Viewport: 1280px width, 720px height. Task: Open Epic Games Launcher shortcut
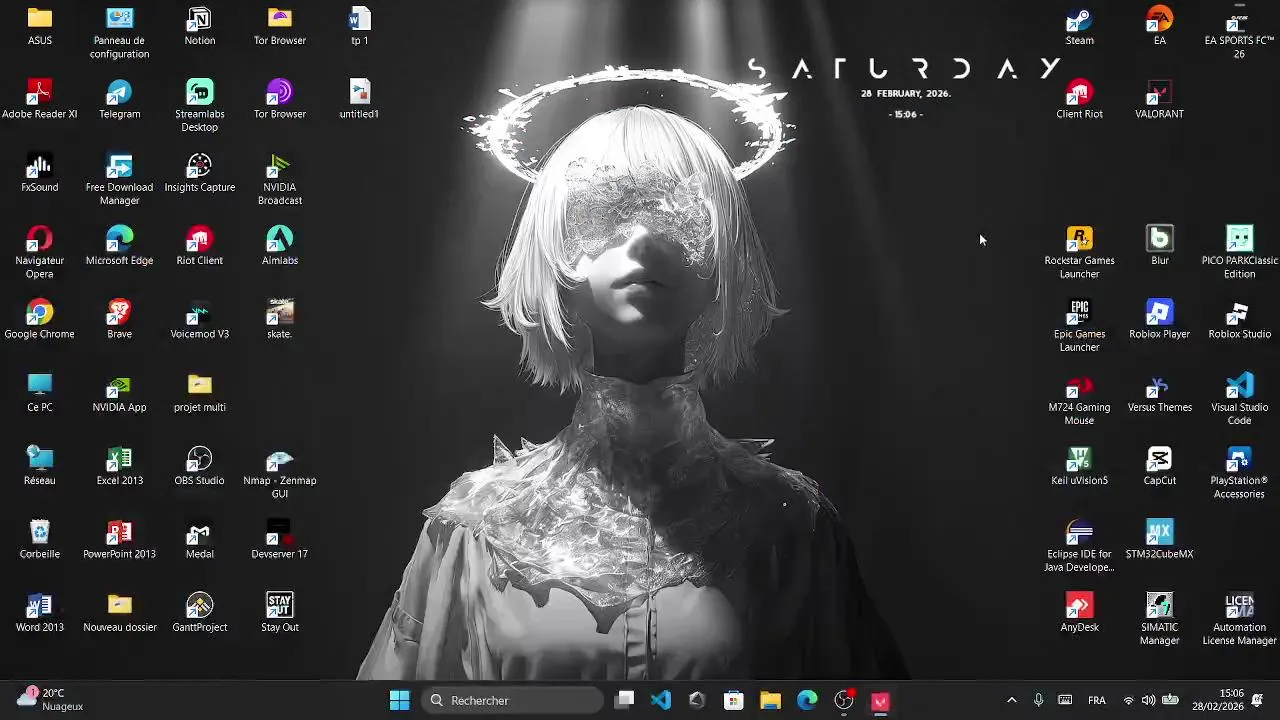1079,326
